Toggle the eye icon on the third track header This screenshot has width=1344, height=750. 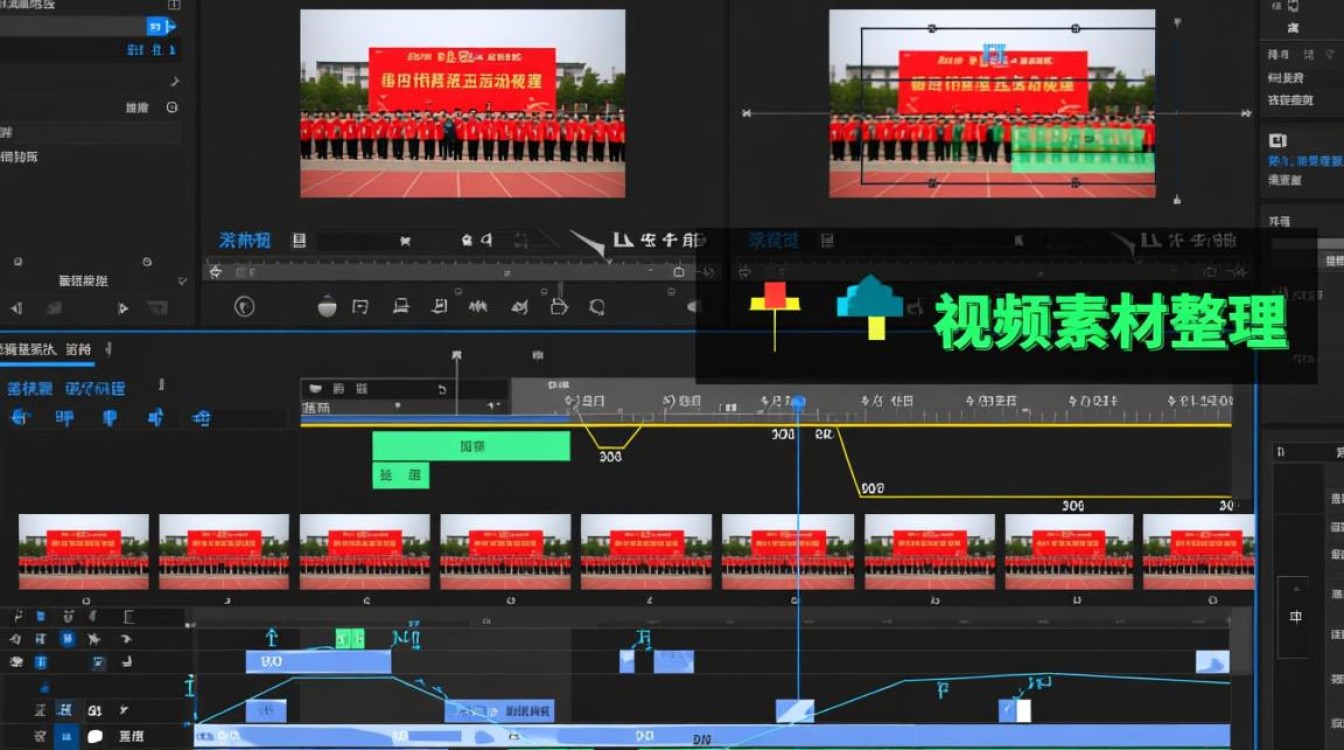16,662
